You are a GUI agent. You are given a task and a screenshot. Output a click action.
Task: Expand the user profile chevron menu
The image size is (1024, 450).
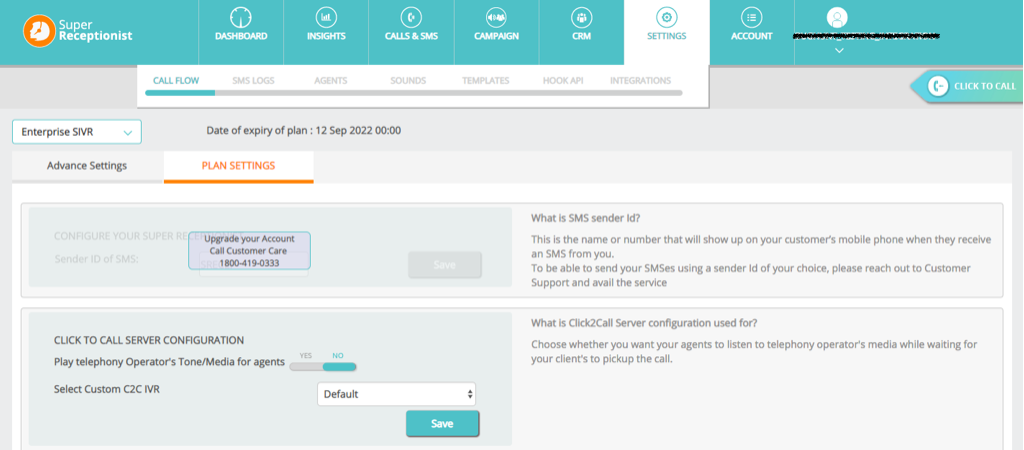point(839,50)
